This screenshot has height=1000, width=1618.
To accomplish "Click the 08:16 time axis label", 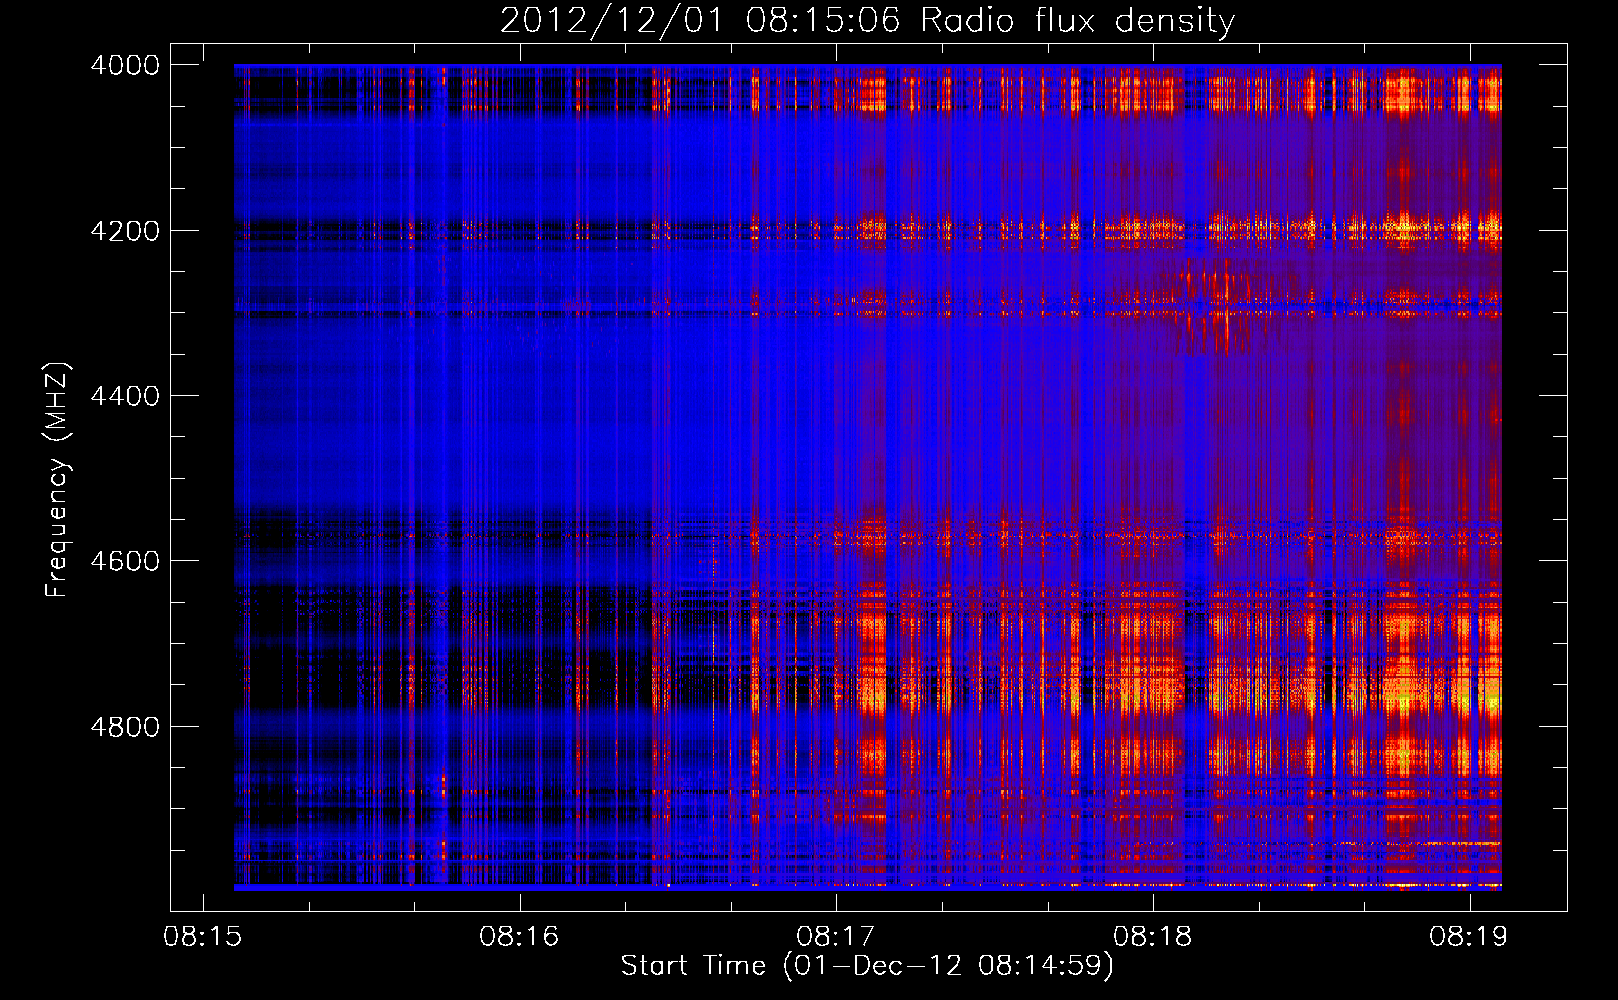I will tap(519, 937).
